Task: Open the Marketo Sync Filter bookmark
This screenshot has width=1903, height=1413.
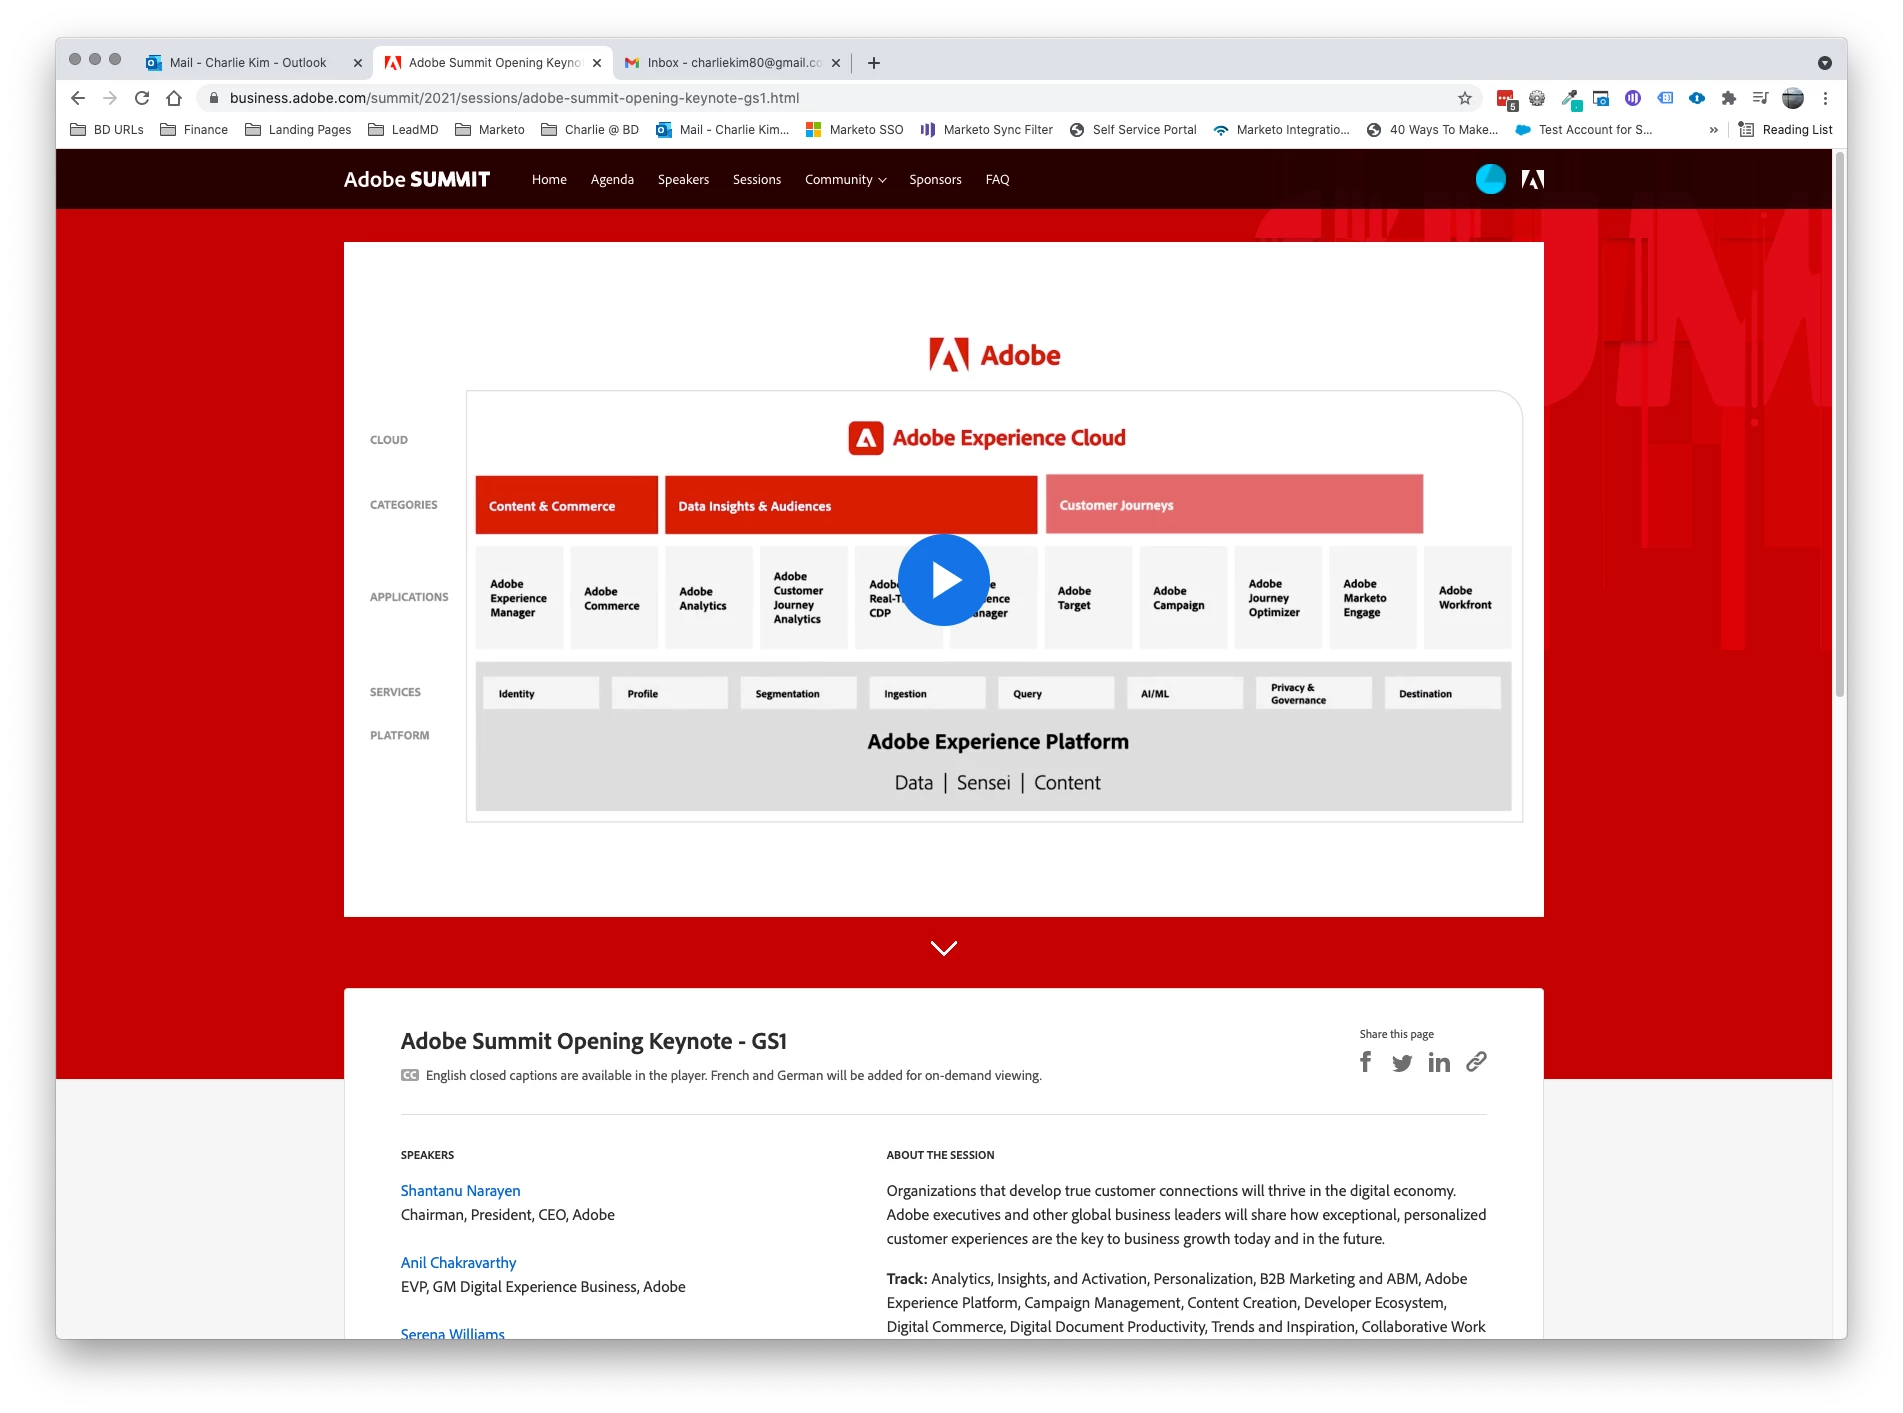Action: (986, 130)
